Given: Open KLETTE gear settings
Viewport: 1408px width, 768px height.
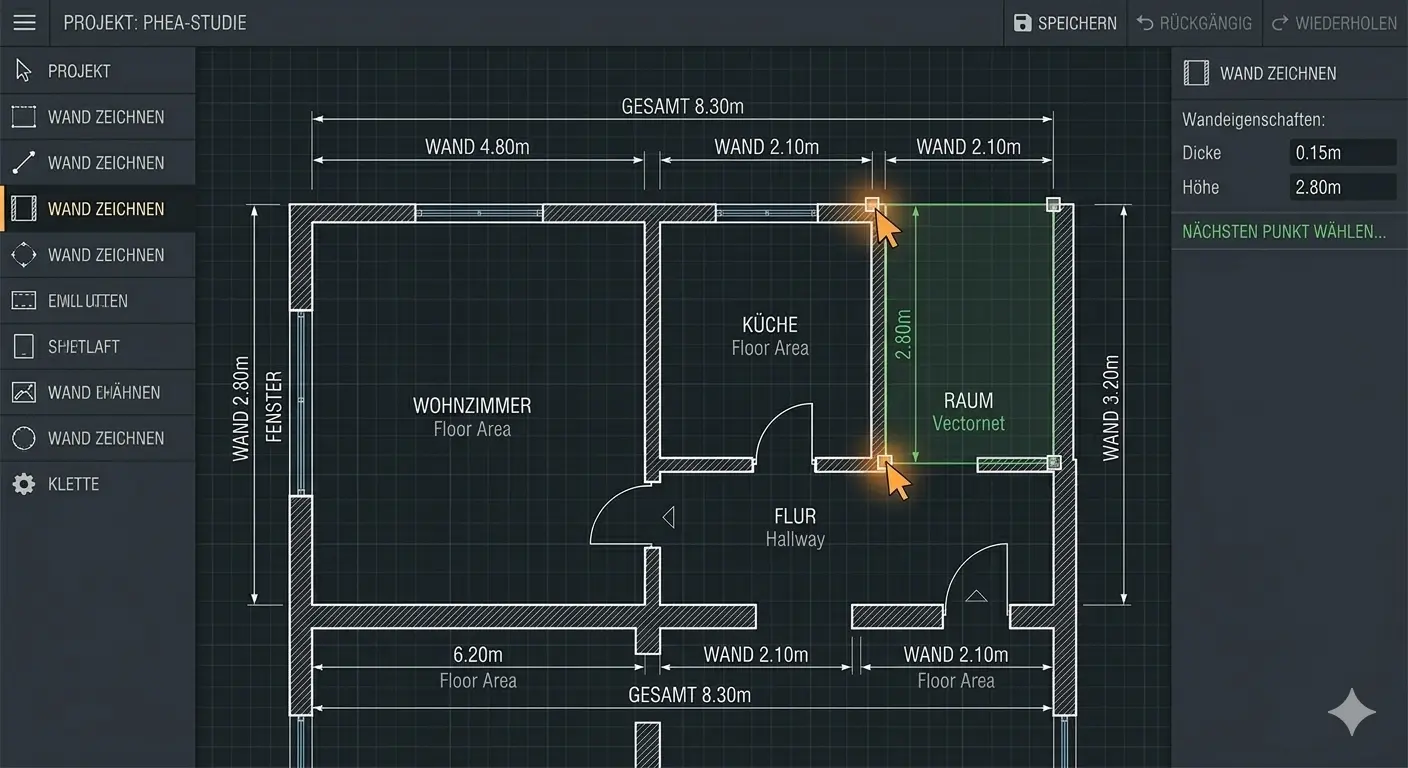Looking at the screenshot, I should [97, 484].
